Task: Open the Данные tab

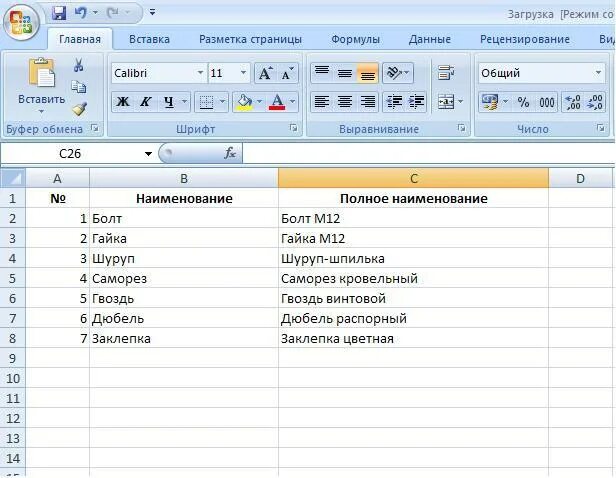Action: pyautogui.click(x=429, y=40)
